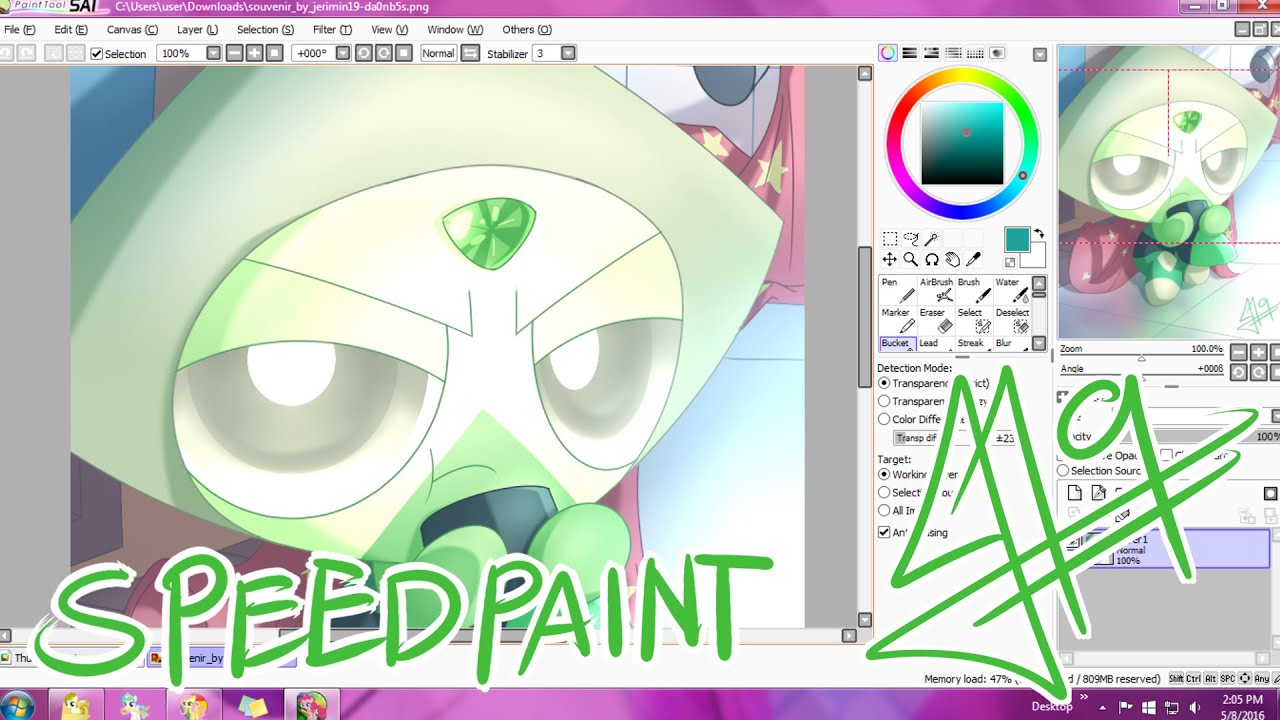Open the Edit menu
Viewport: 1280px width, 720px height.
(x=71, y=30)
